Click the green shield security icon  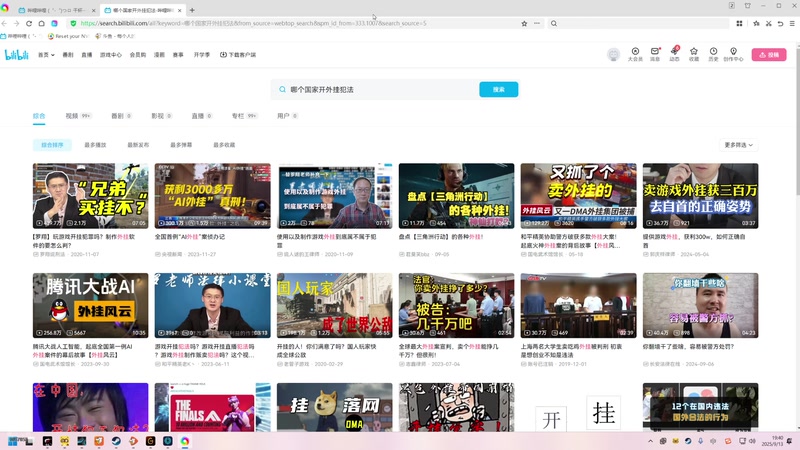click(x=73, y=23)
